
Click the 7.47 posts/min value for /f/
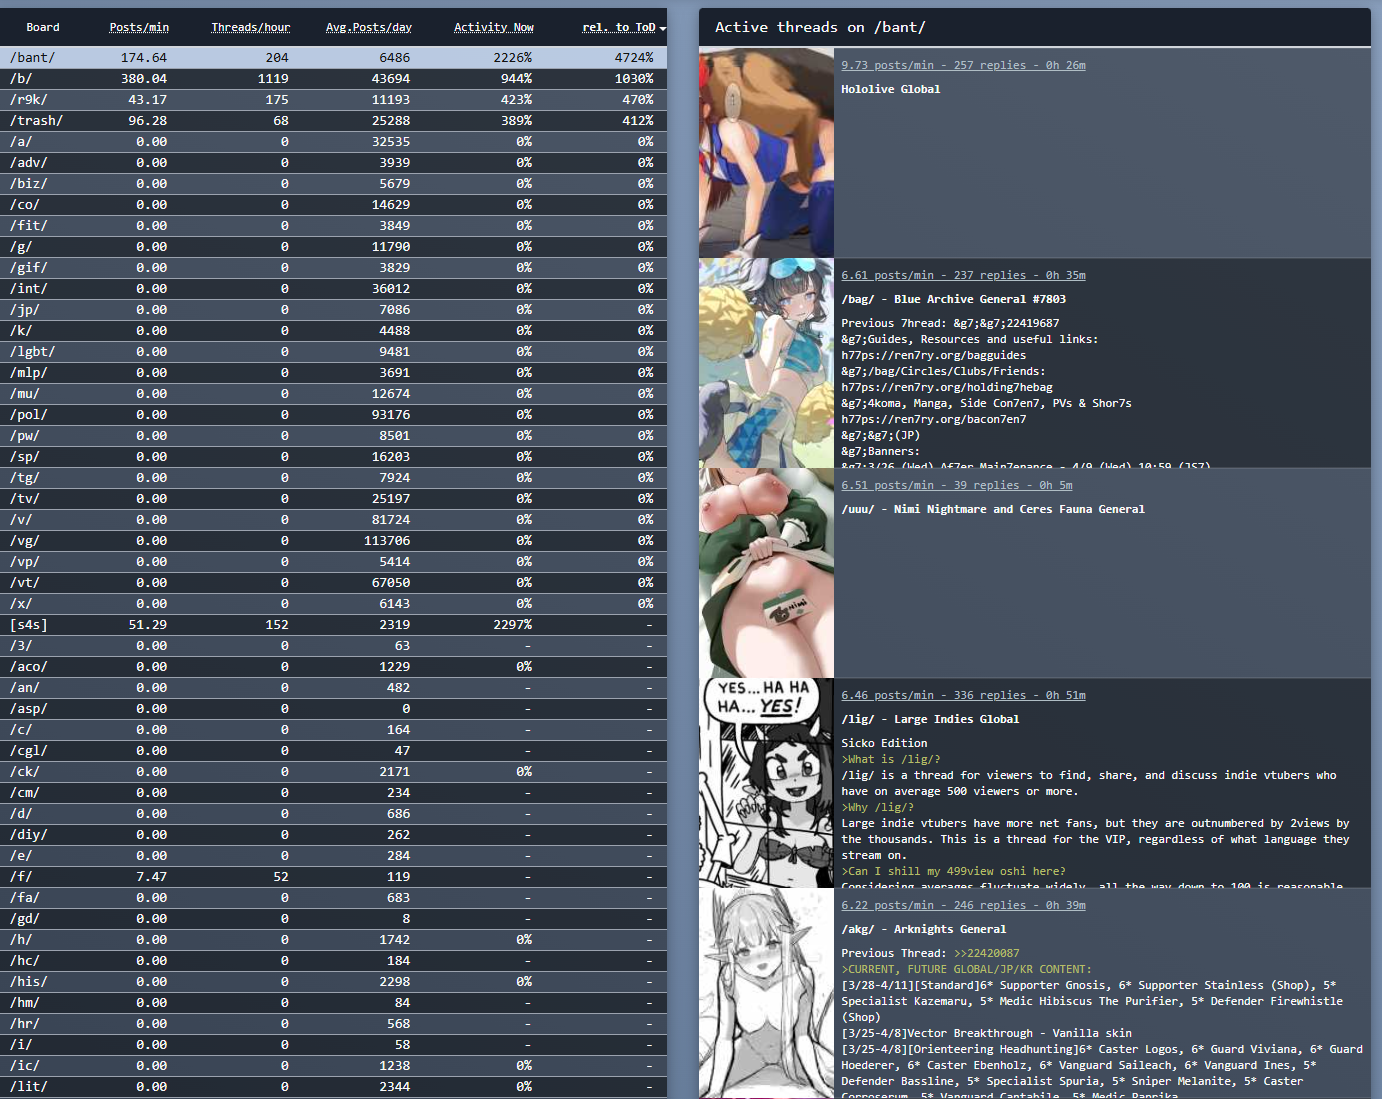(152, 877)
